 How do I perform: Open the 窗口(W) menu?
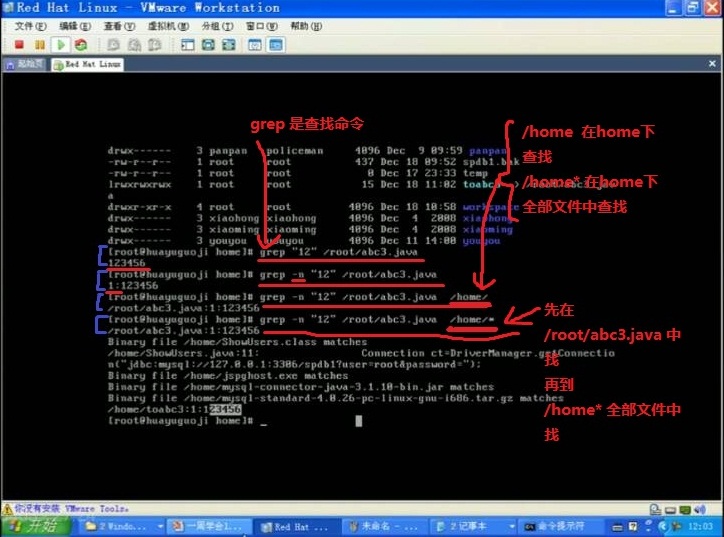262,26
